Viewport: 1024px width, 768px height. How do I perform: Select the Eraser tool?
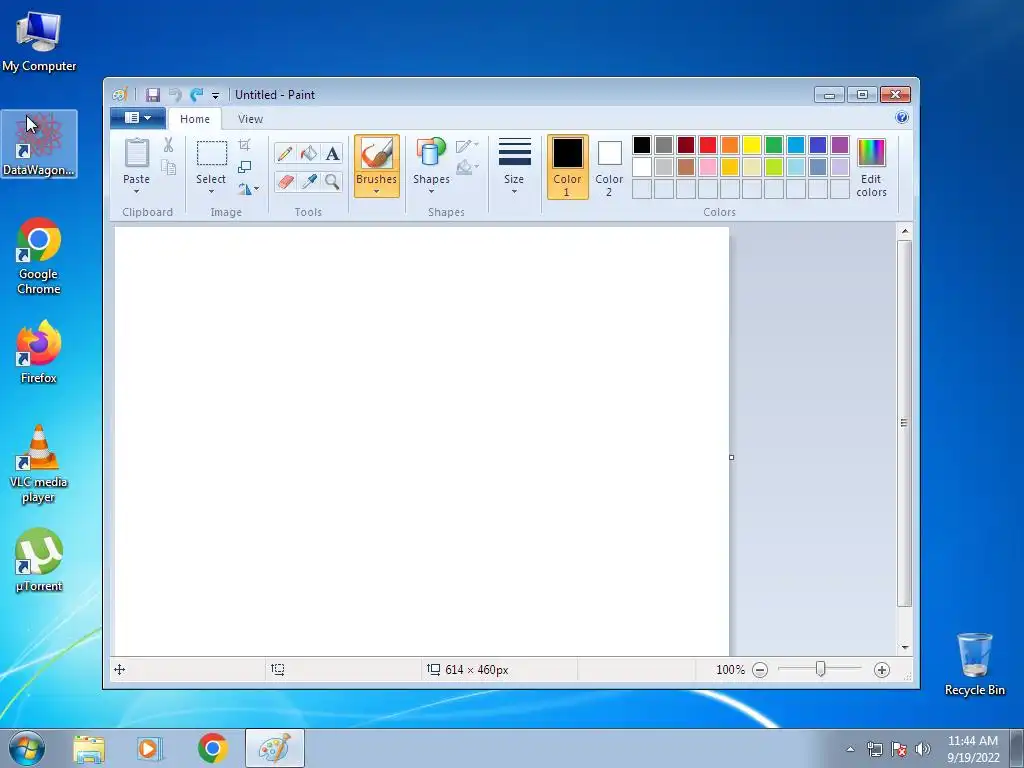(285, 181)
